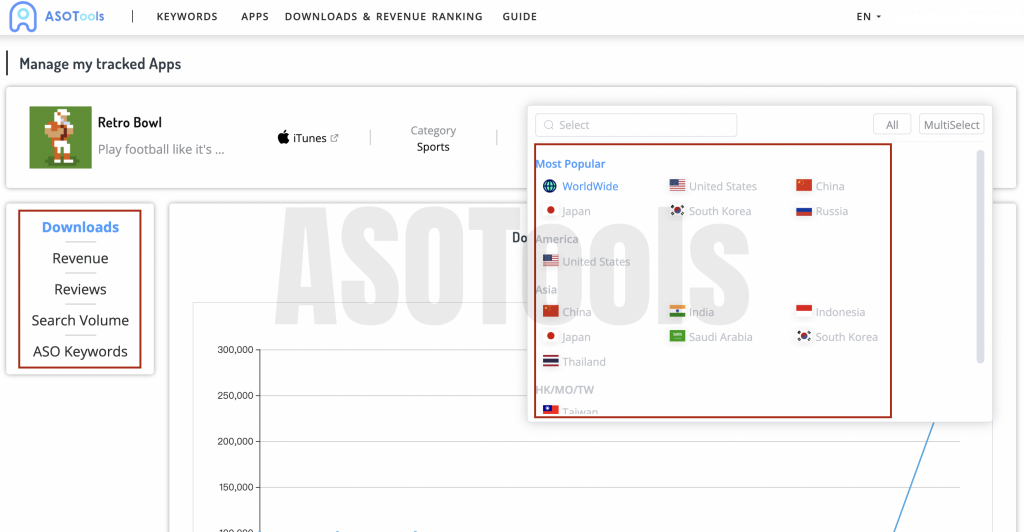Click Japan flag under Most Popular
This screenshot has width=1024, height=532.
[x=551, y=211]
